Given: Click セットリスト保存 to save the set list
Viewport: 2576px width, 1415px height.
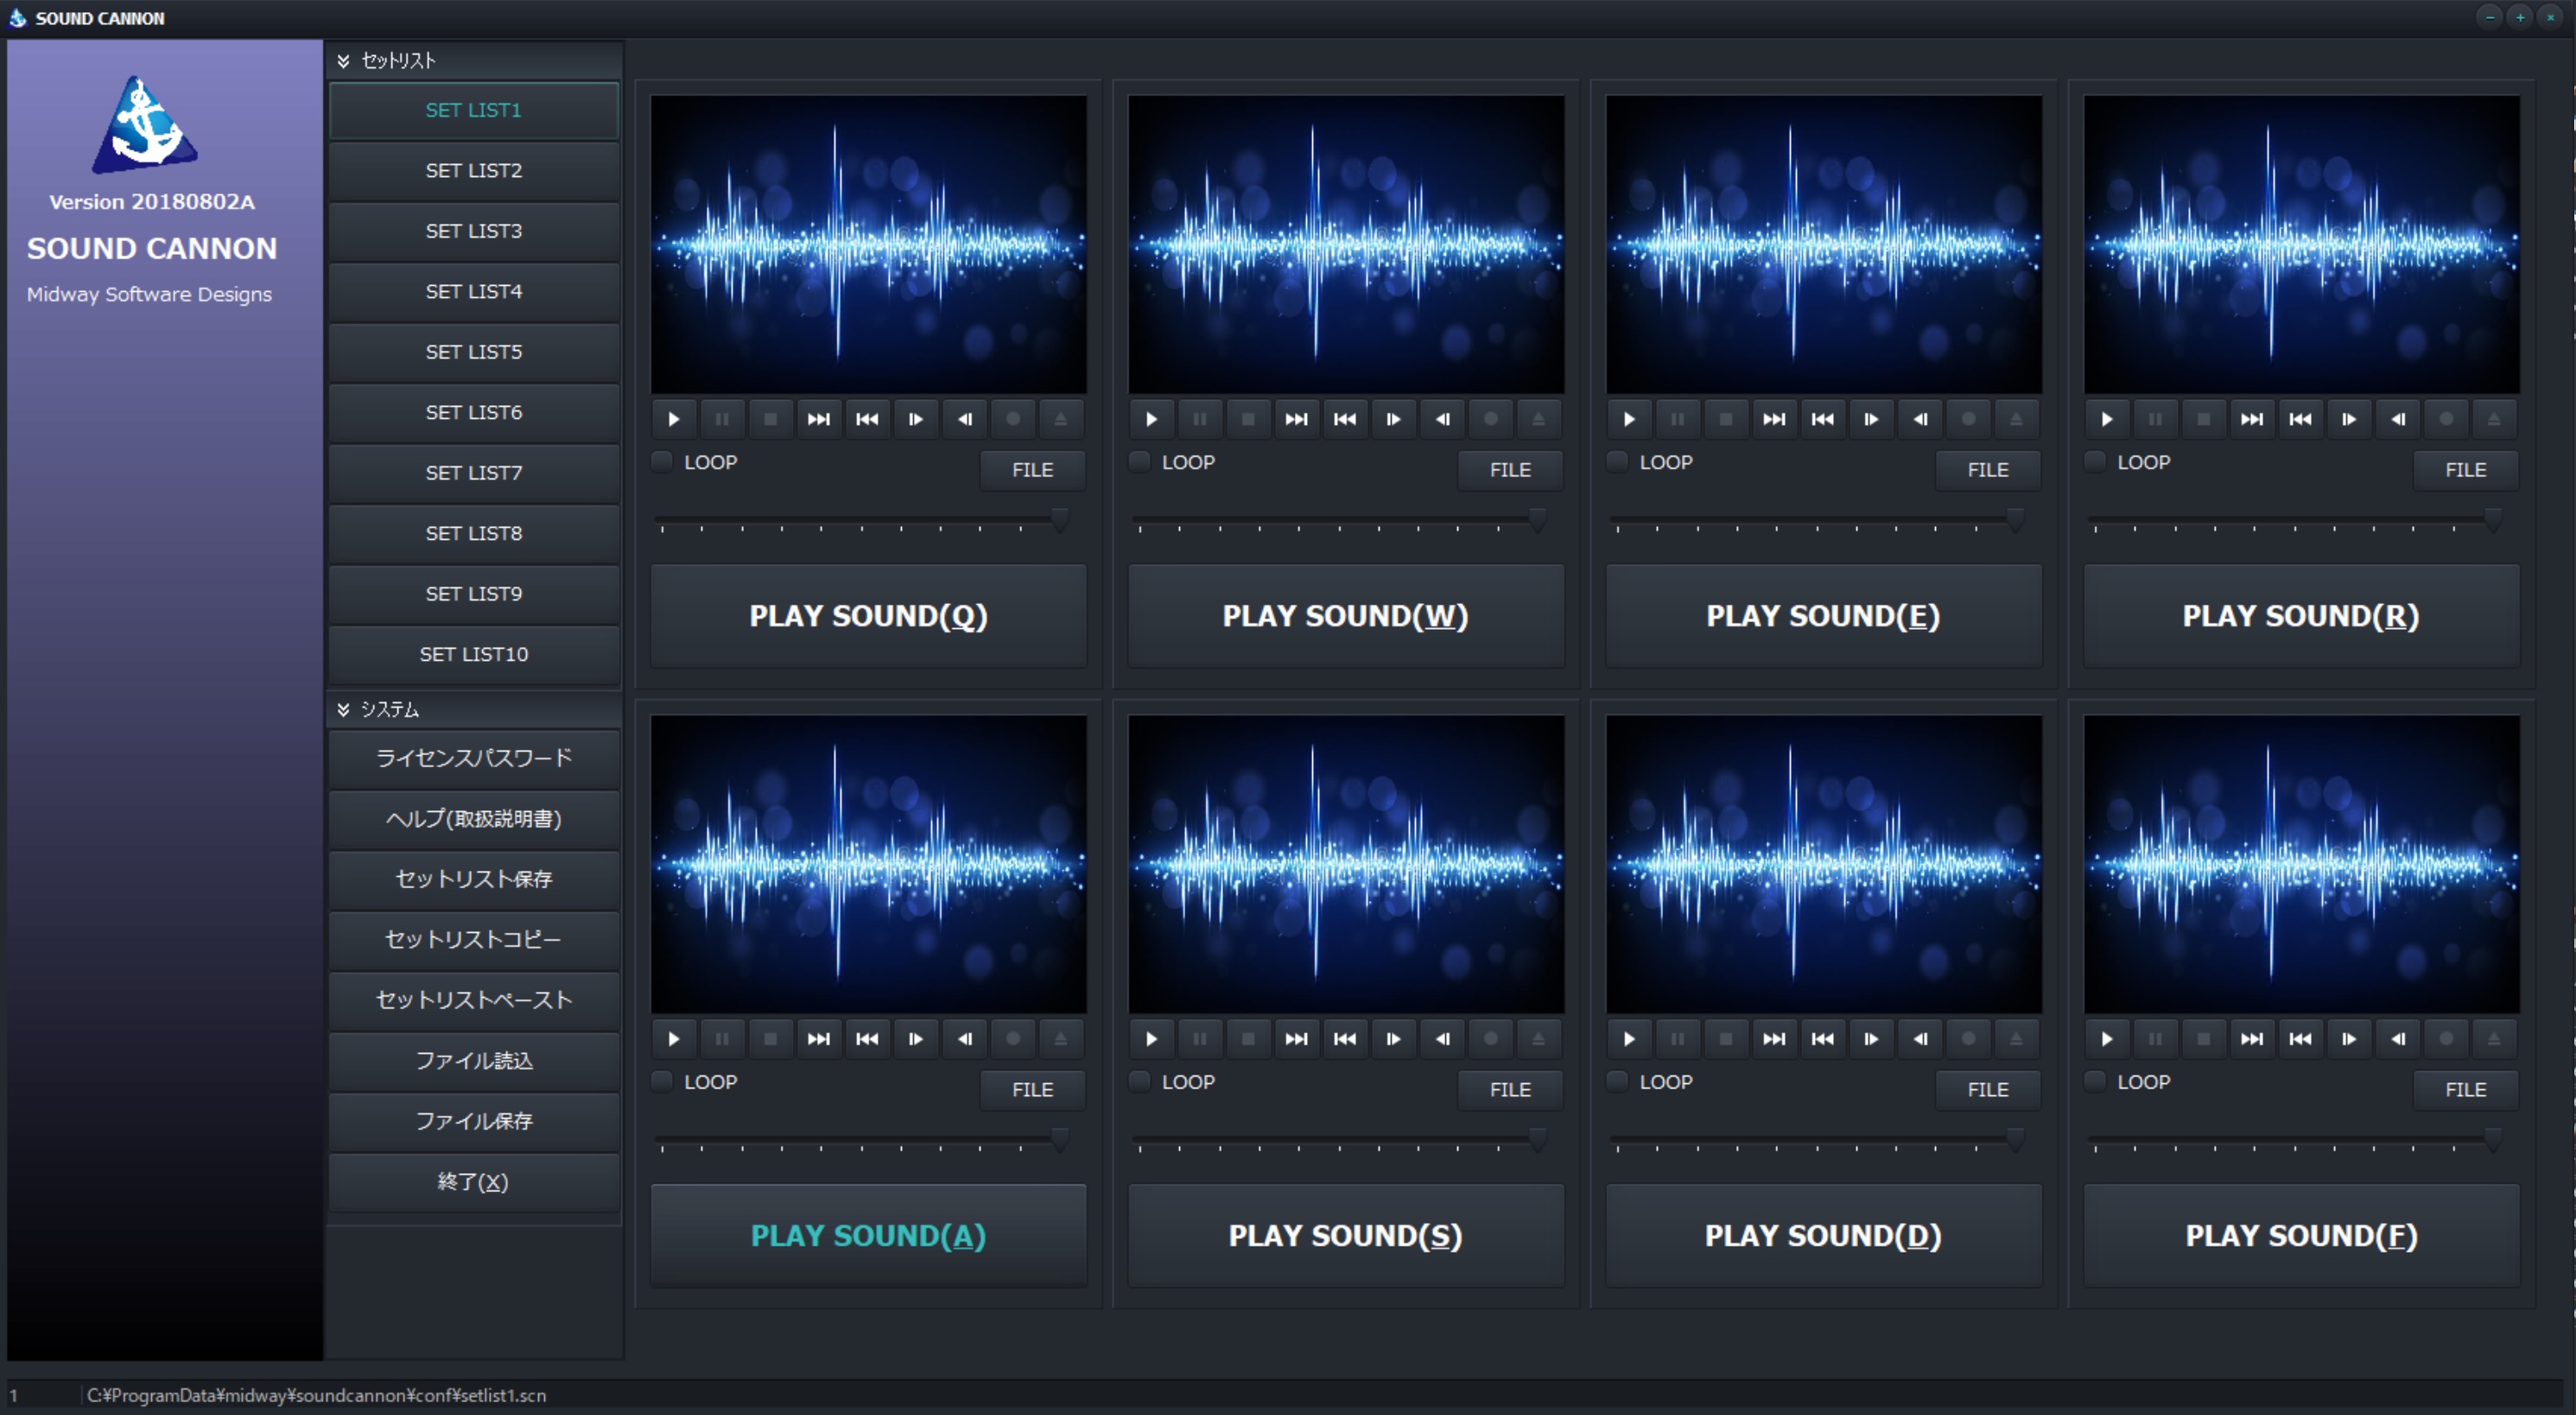Looking at the screenshot, I should coord(474,879).
